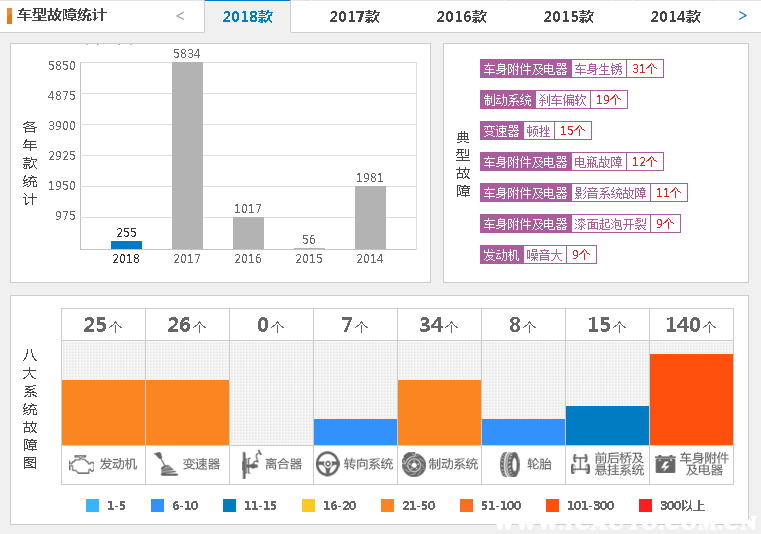Click the battery (车身附件及电器) icon
This screenshot has width=761, height=534.
click(x=665, y=464)
